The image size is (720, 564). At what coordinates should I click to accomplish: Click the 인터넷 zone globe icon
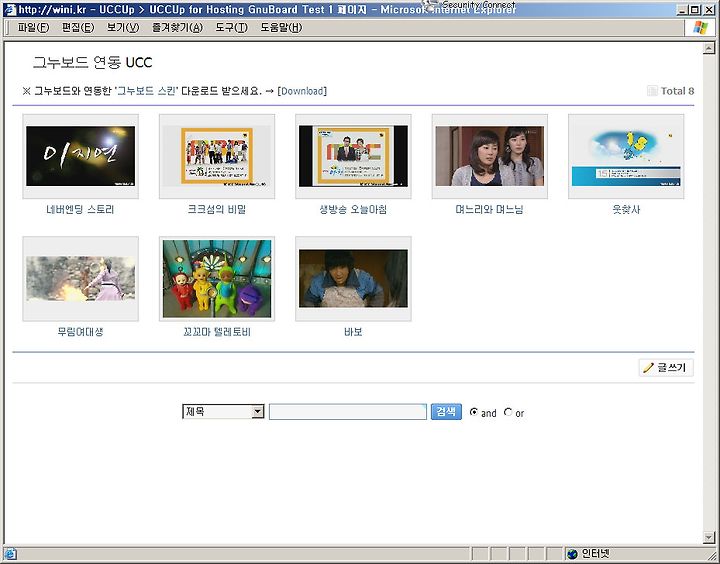pyautogui.click(x=572, y=554)
